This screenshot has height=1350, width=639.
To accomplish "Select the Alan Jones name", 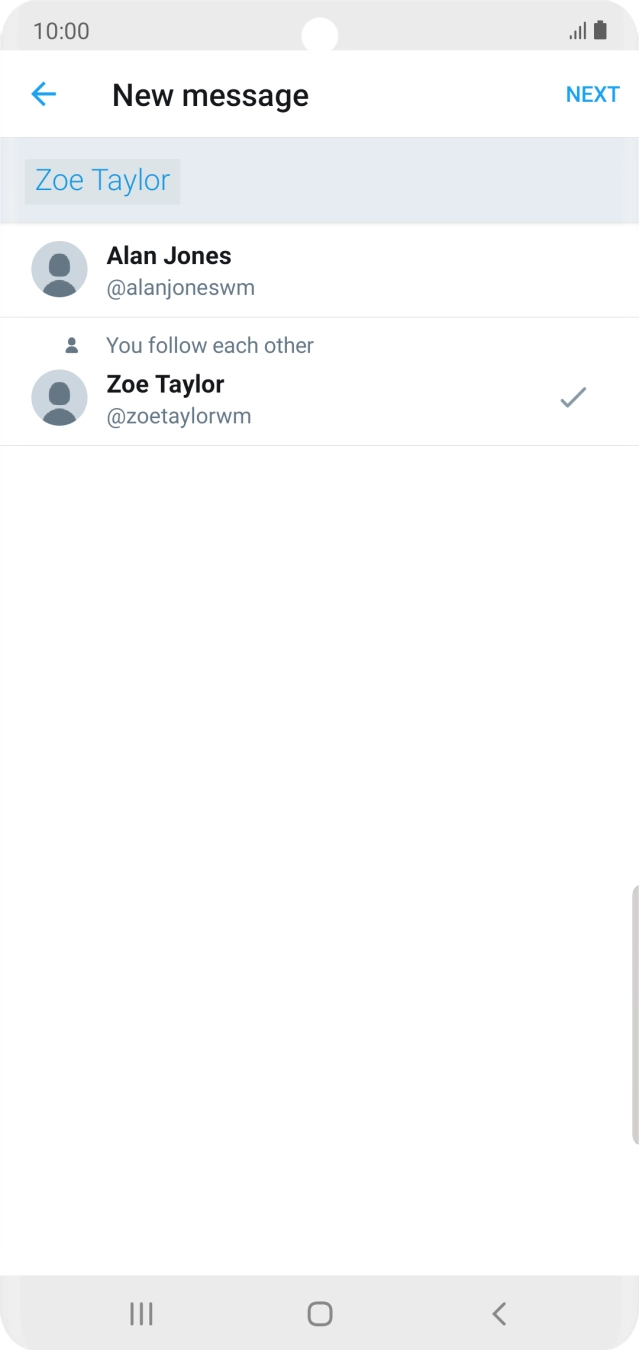I will coord(169,256).
